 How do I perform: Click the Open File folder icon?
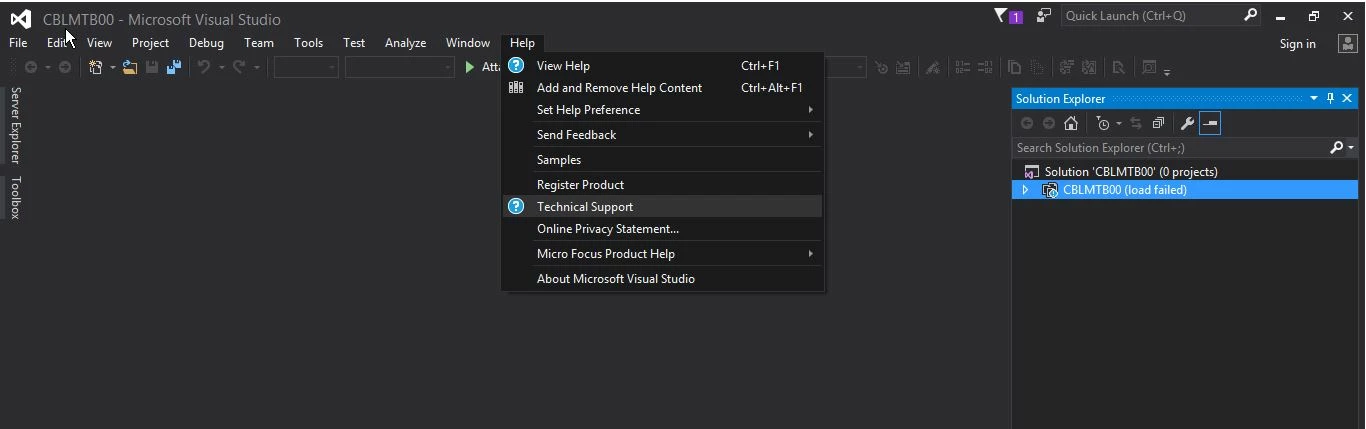(x=130, y=67)
